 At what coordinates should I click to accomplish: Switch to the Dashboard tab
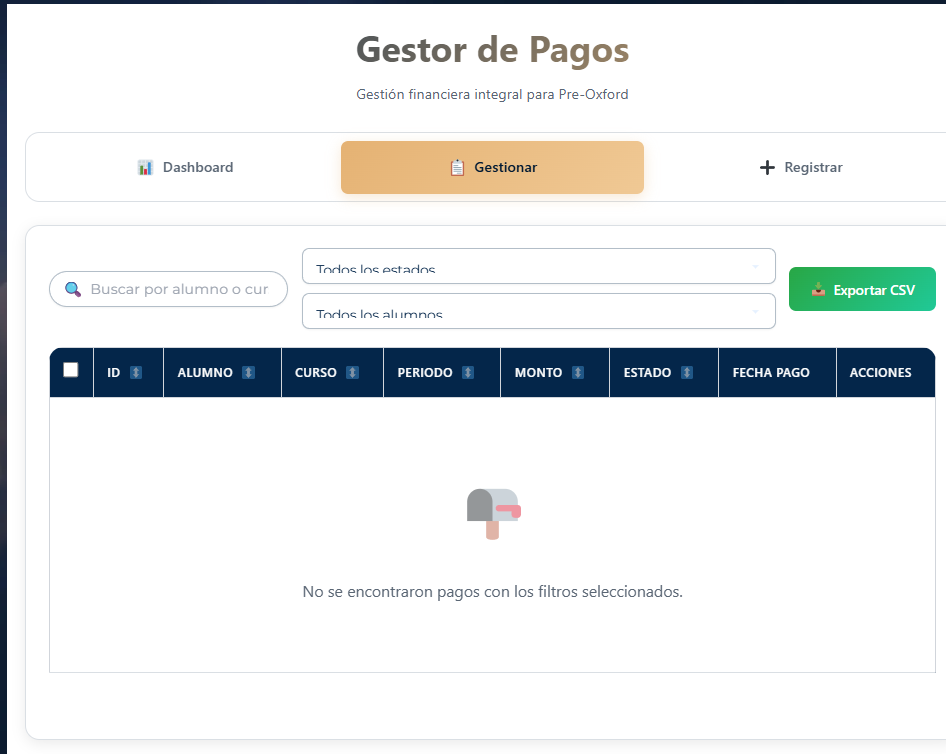tap(185, 167)
